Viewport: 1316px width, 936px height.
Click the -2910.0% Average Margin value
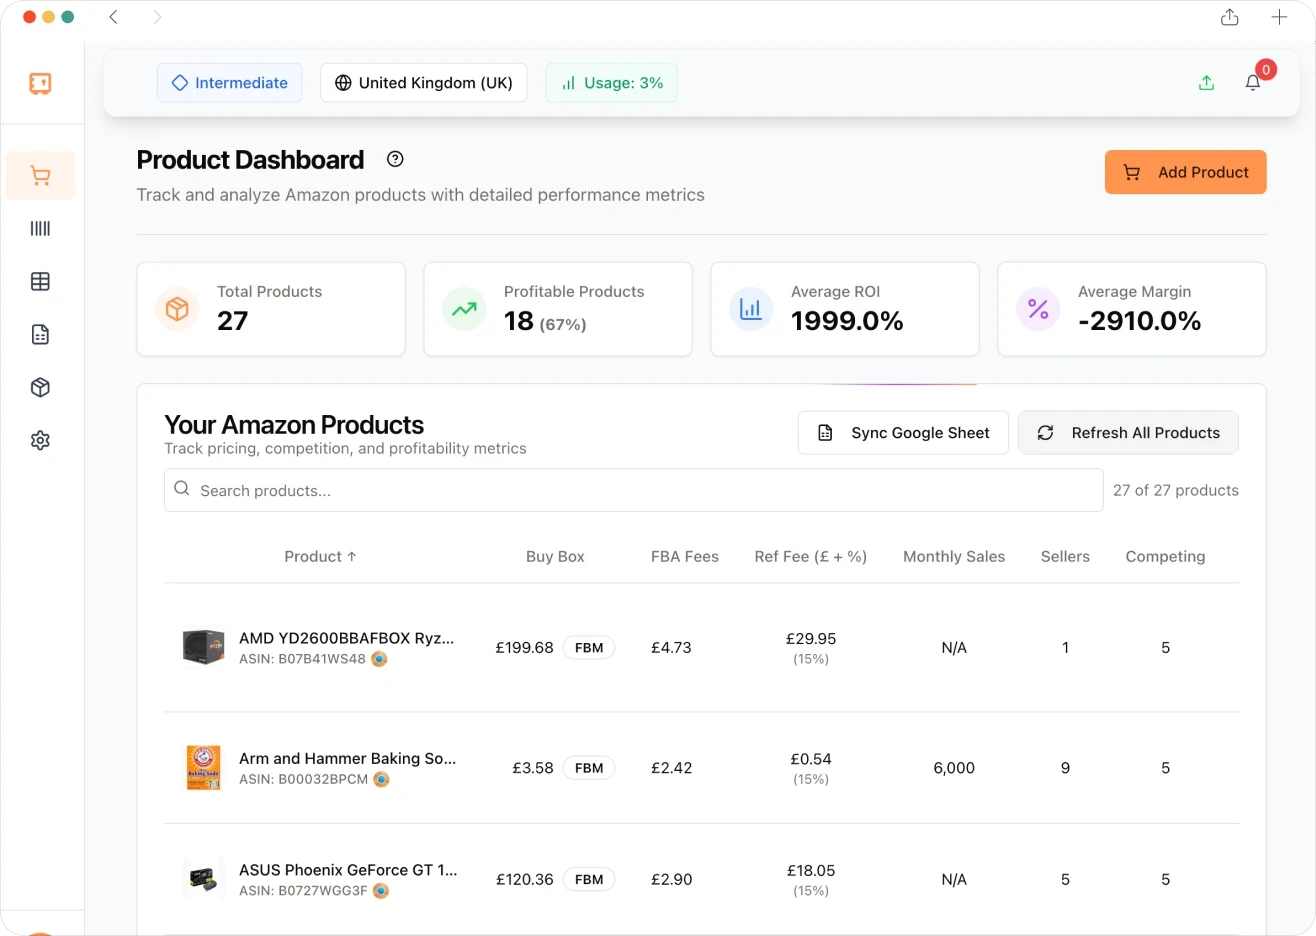coord(1139,321)
